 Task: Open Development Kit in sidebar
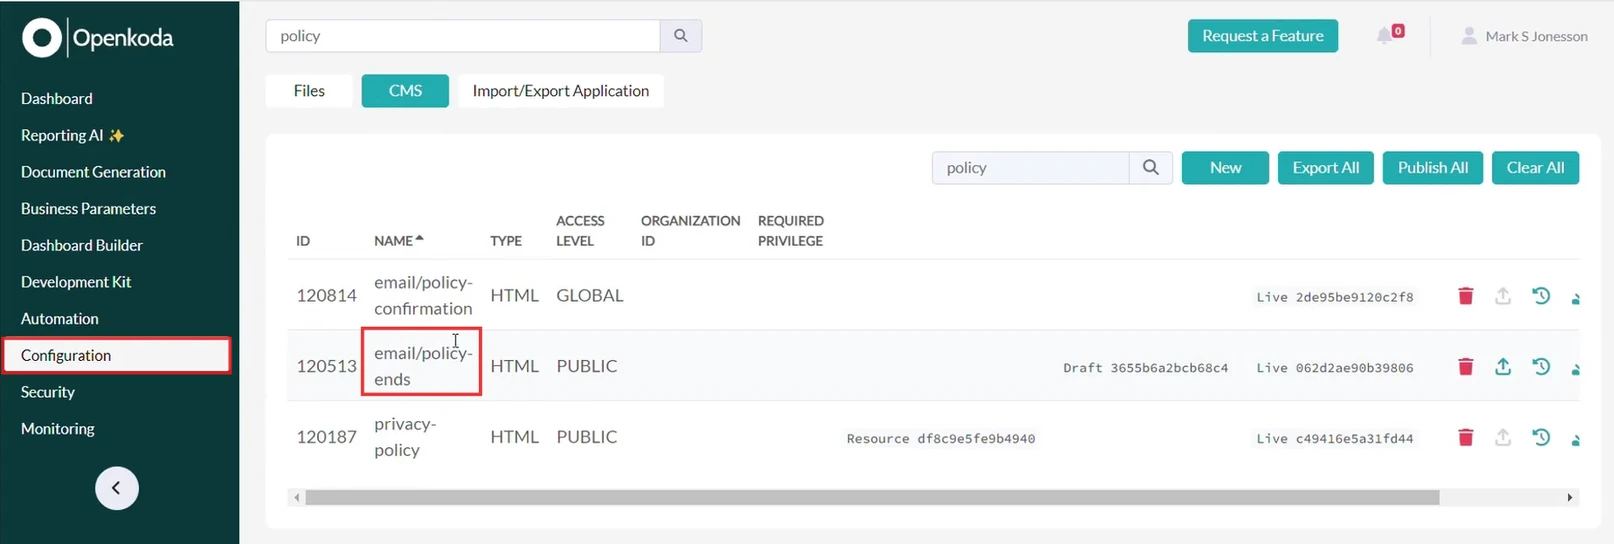click(x=76, y=282)
